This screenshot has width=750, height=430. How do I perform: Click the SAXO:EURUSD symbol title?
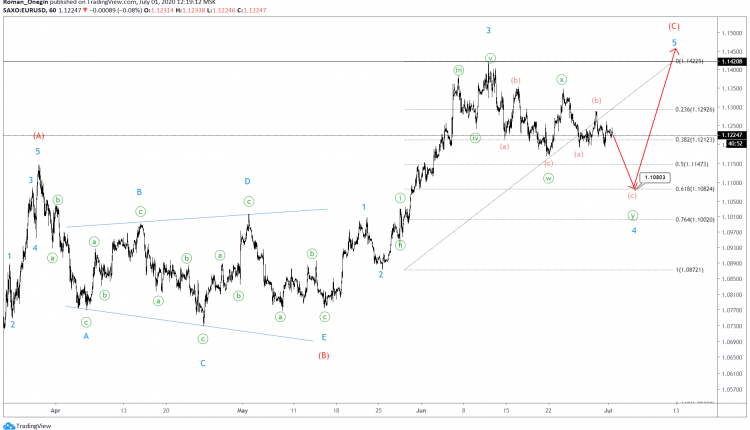[x=23, y=10]
